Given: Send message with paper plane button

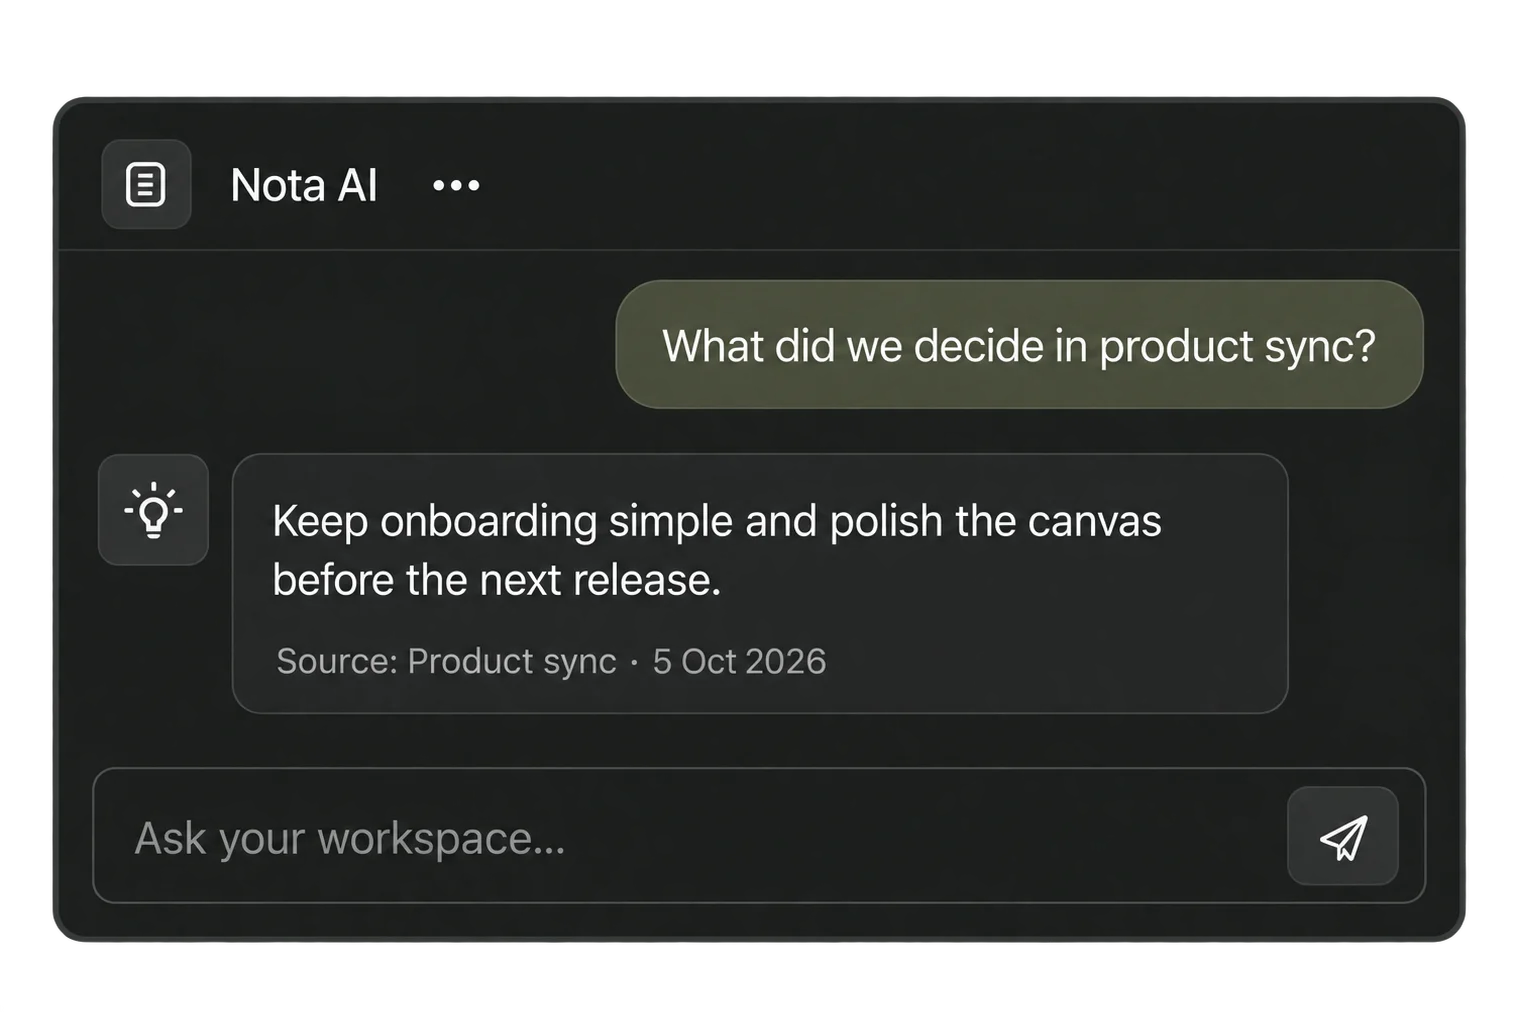Looking at the screenshot, I should tap(1343, 836).
